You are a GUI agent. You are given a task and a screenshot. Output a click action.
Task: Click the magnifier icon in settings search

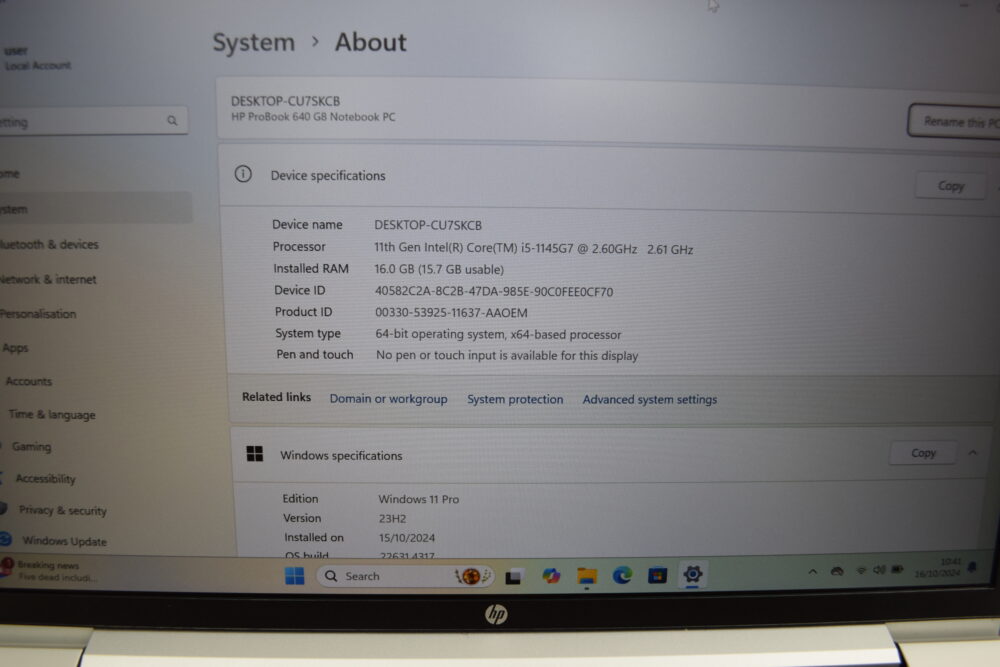click(x=172, y=121)
